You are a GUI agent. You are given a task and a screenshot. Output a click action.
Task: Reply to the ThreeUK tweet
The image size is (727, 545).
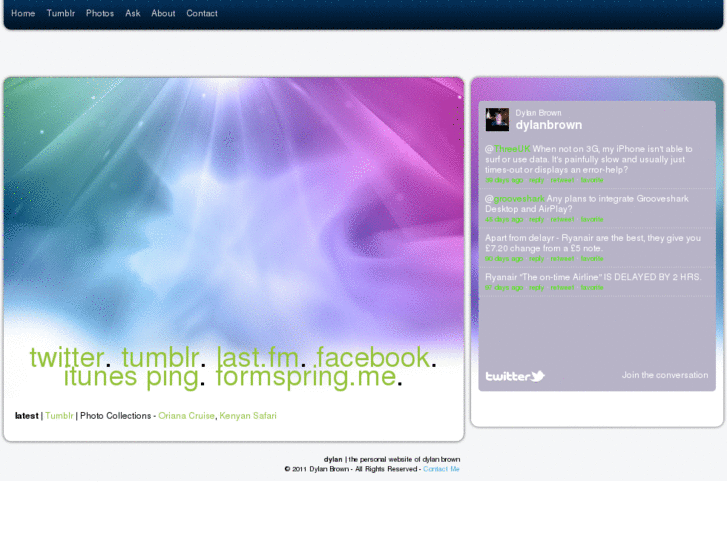click(x=536, y=180)
